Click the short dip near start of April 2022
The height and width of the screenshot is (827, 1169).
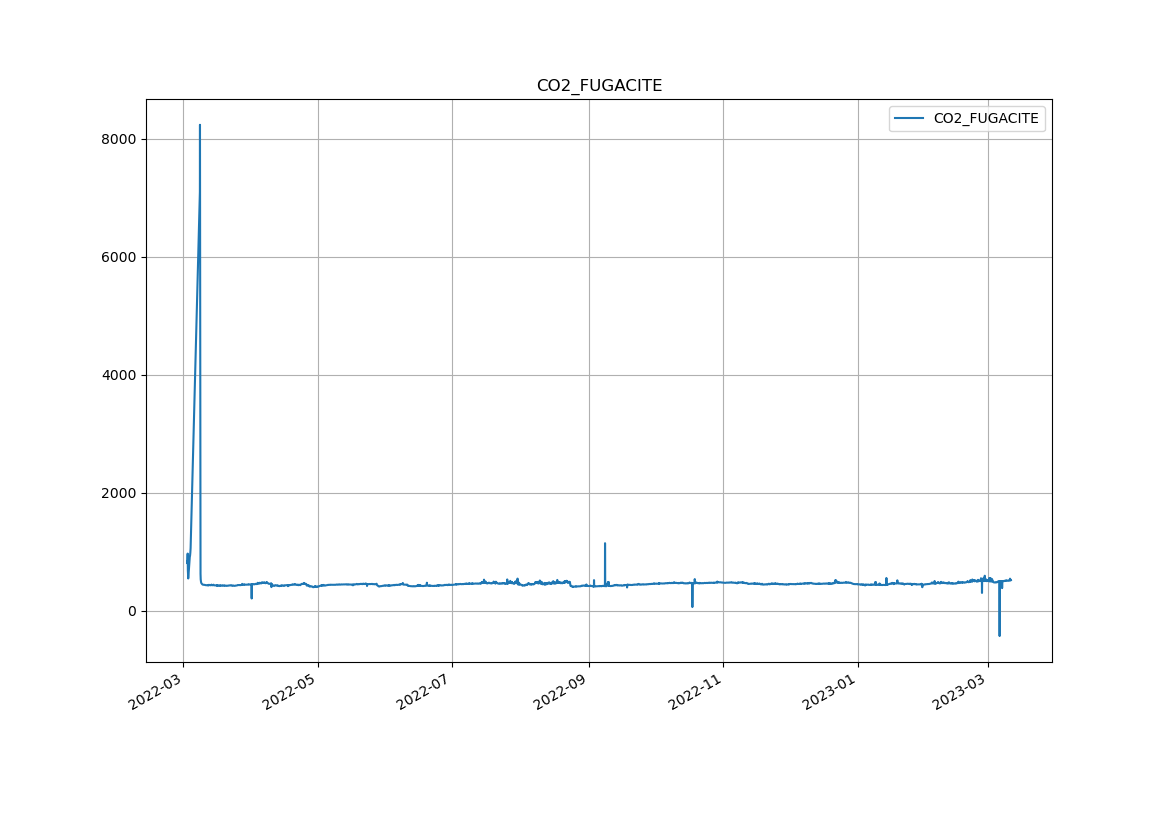point(251,598)
